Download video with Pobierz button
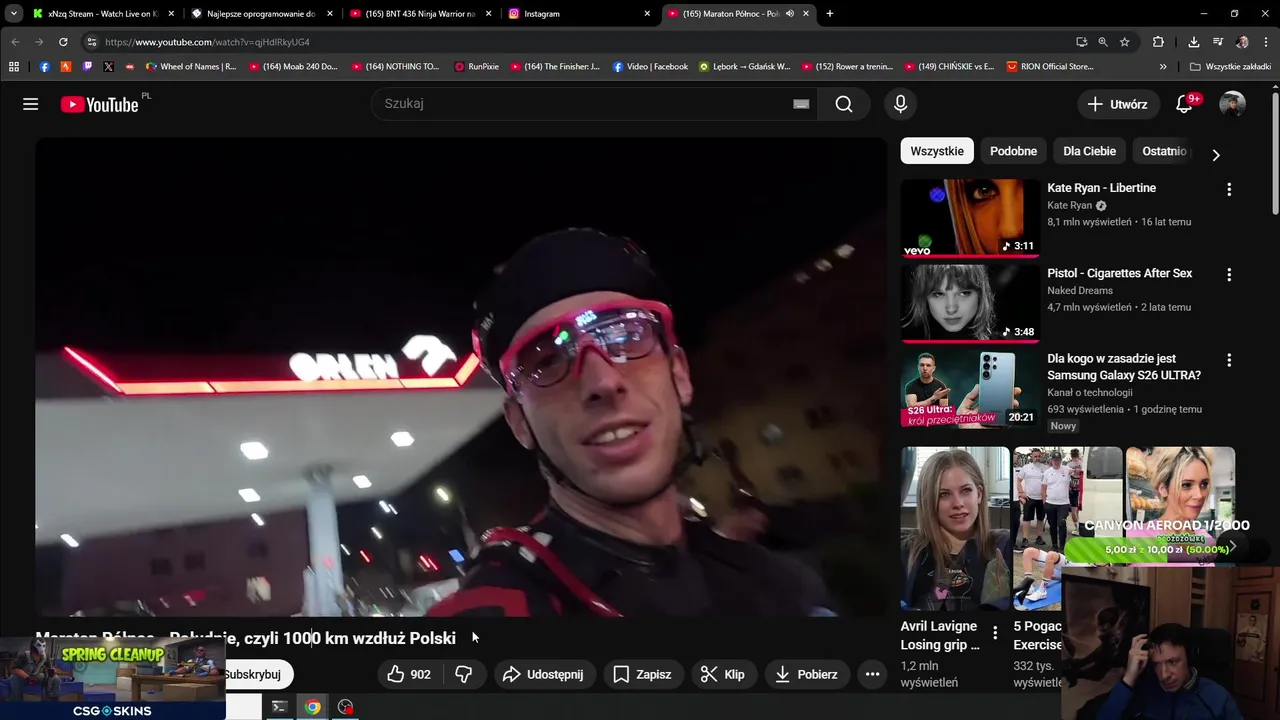Screen dimensions: 1280x720 806,674
